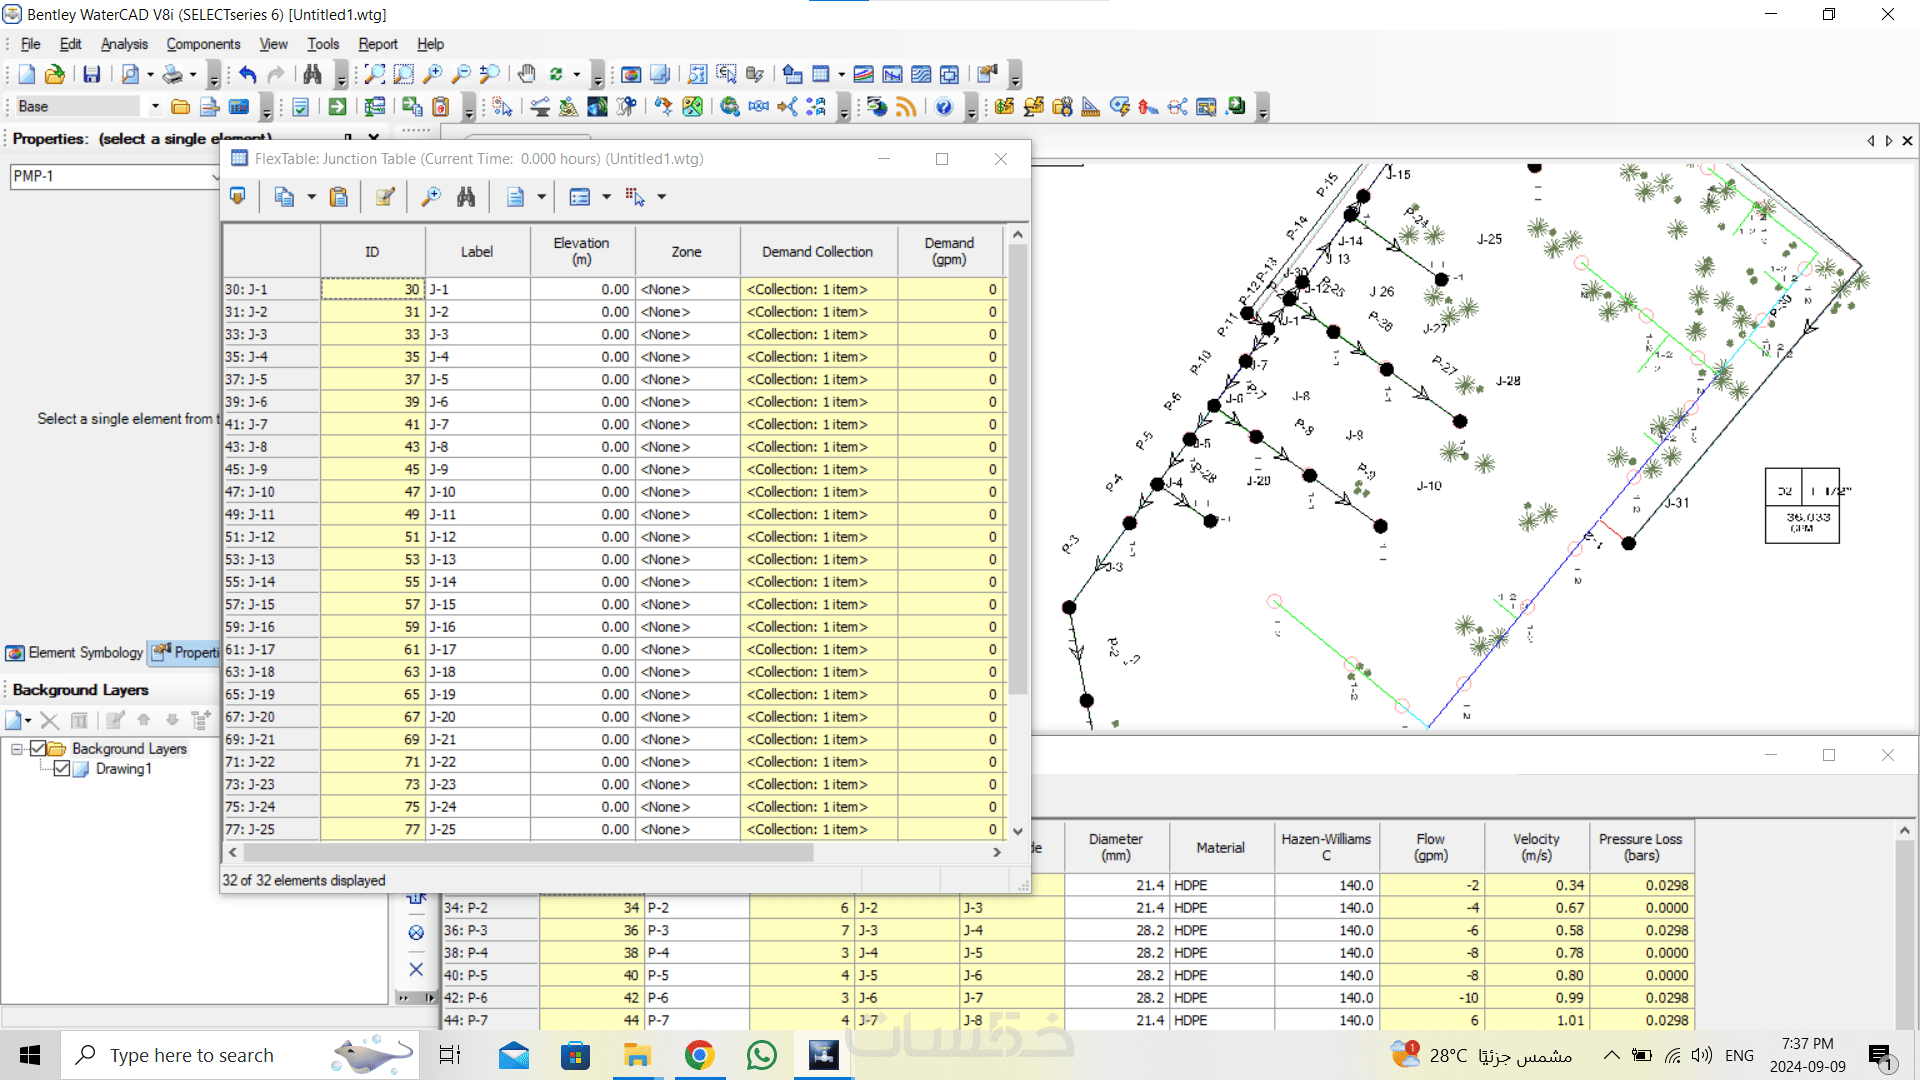Click the Demand Collection column header
1920x1080 pixels.
[817, 252]
